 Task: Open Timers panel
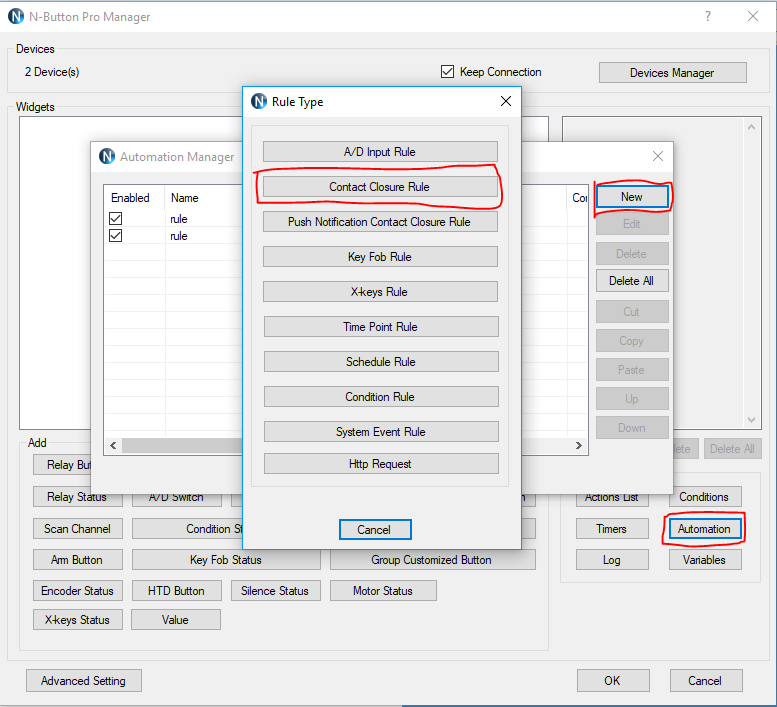pyautogui.click(x=612, y=529)
